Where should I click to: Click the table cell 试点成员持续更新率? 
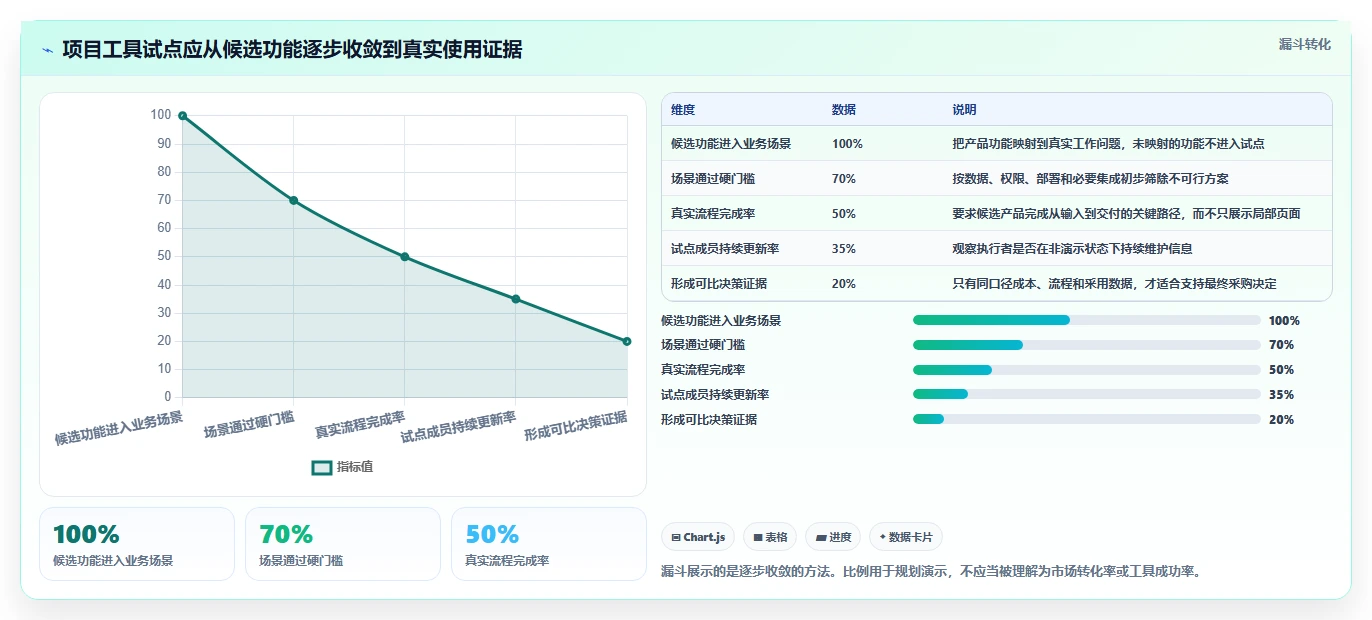pos(725,249)
